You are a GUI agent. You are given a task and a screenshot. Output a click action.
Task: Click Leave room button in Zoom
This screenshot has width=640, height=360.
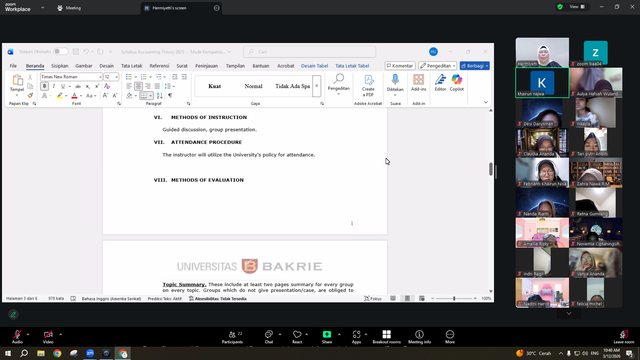click(x=624, y=337)
